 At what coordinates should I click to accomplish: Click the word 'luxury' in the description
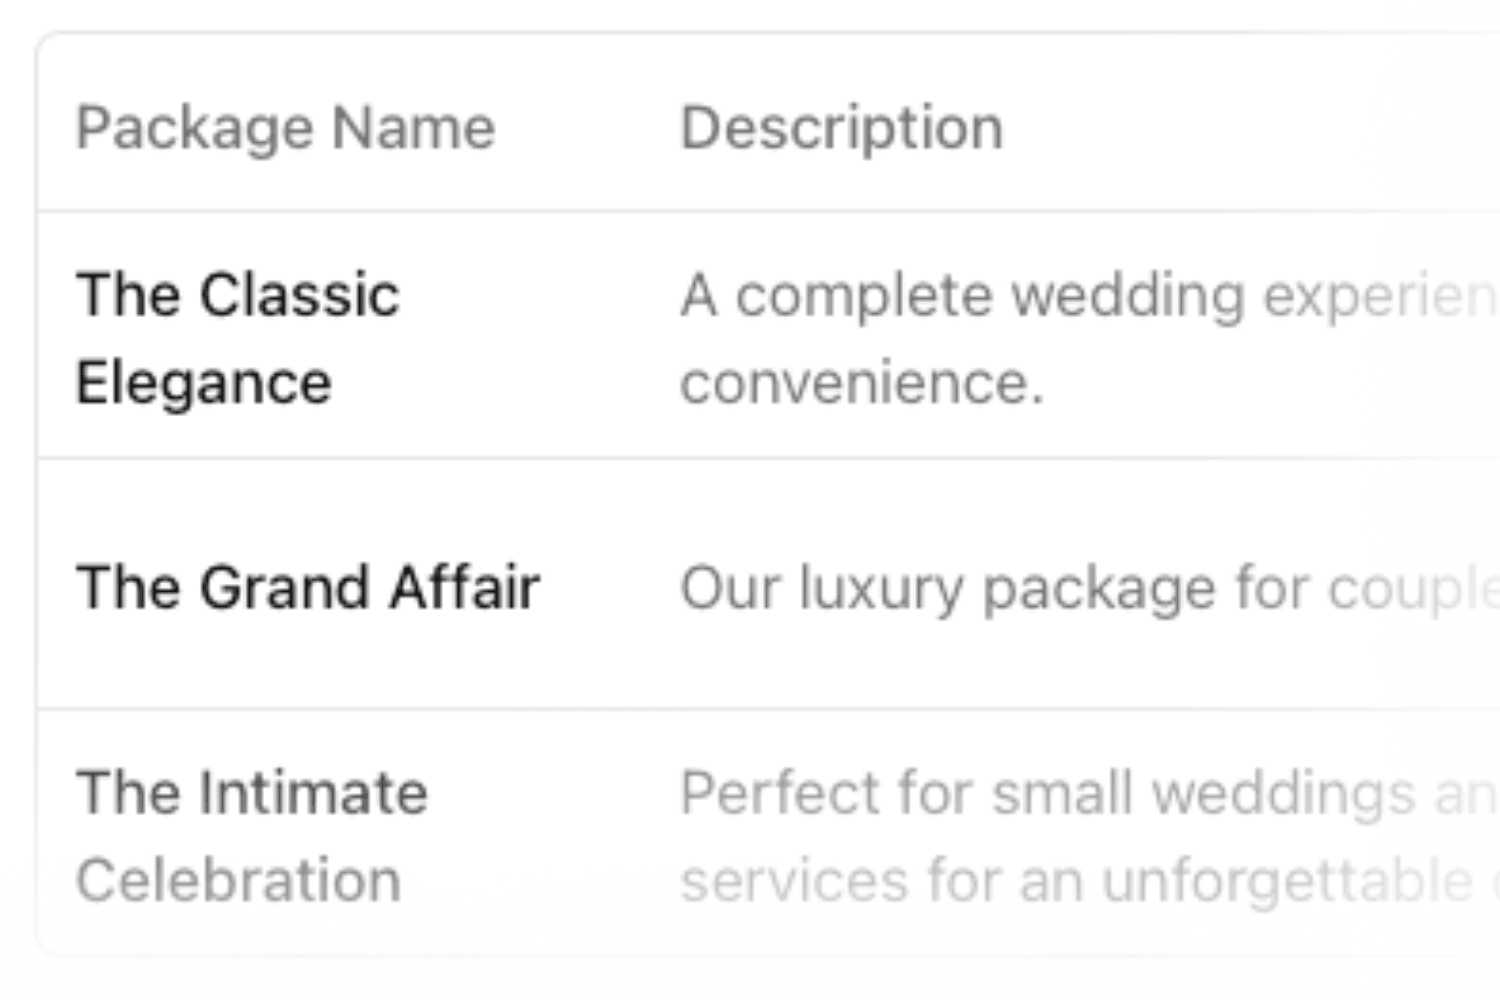coord(881,589)
